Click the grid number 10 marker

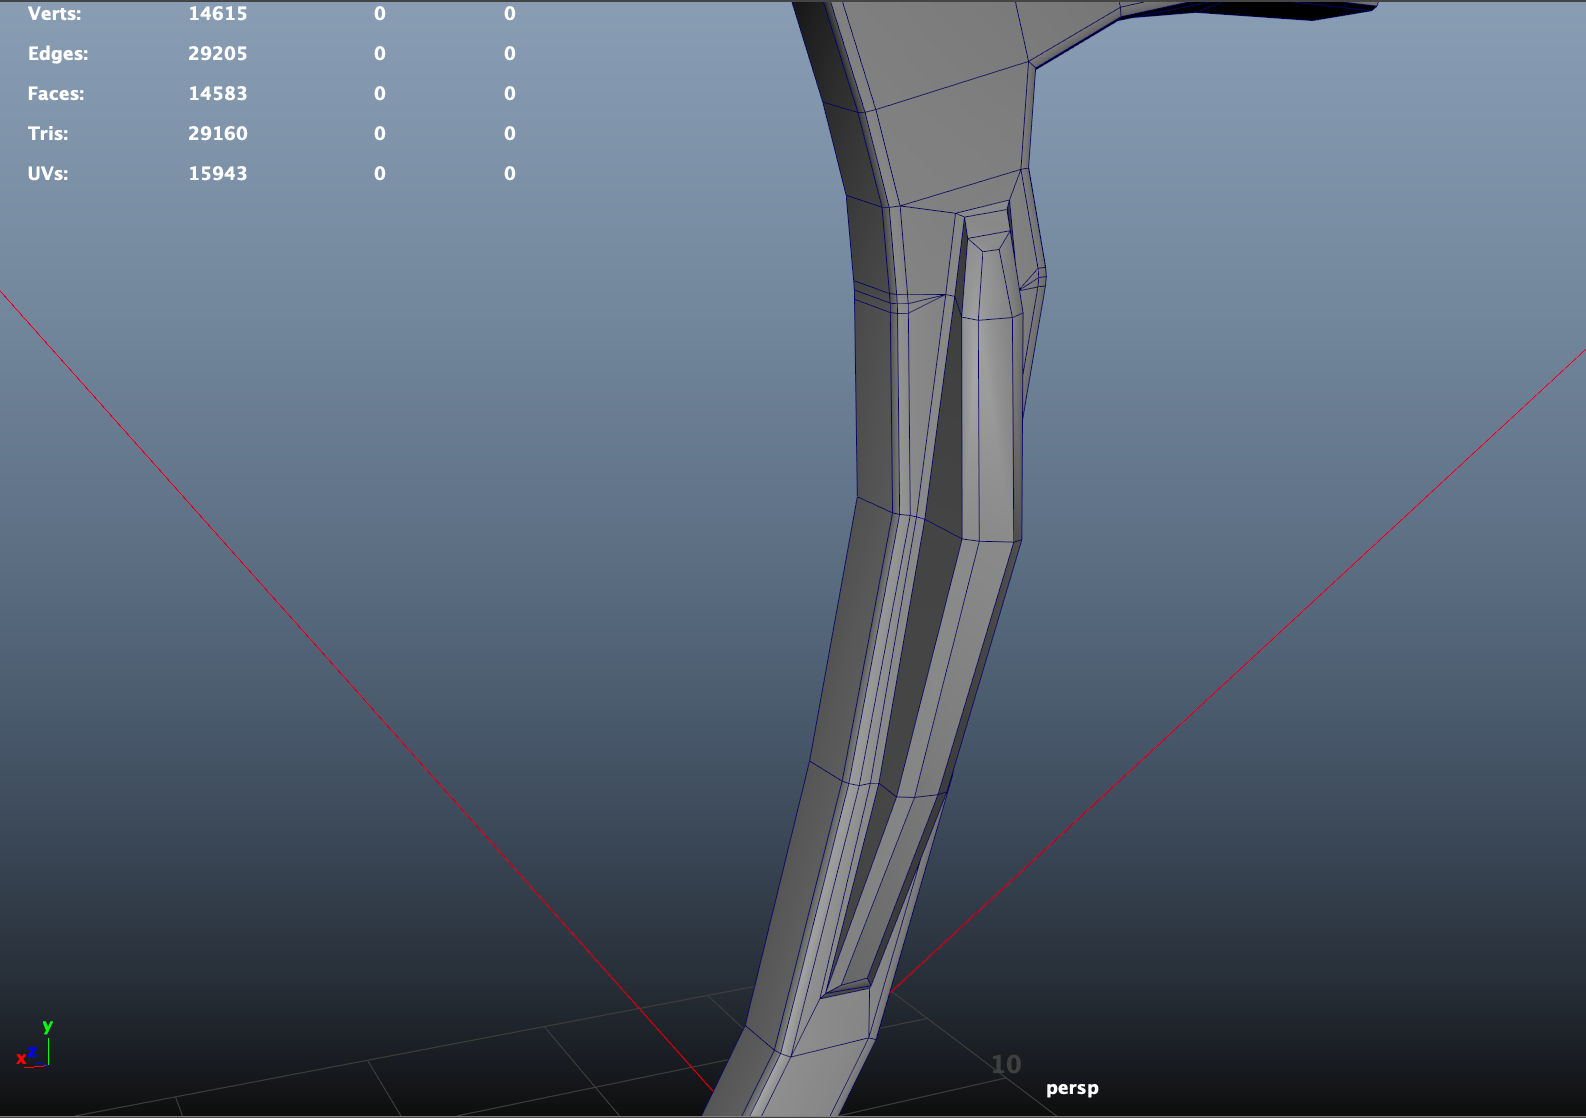1006,1064
